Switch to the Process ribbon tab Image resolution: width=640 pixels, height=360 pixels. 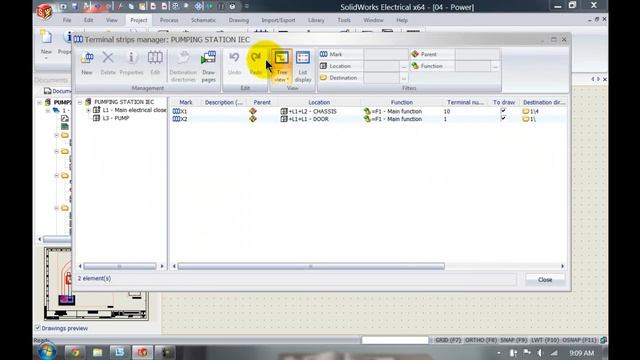coord(169,20)
